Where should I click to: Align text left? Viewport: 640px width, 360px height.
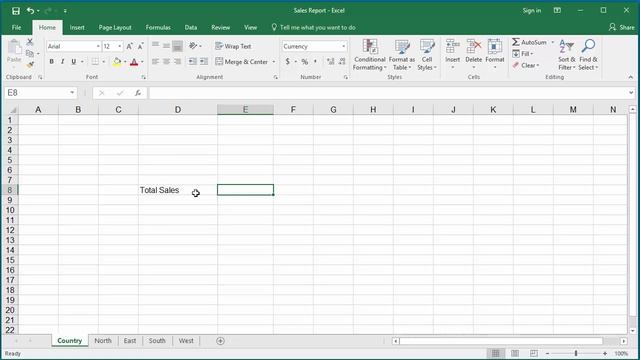[156, 62]
